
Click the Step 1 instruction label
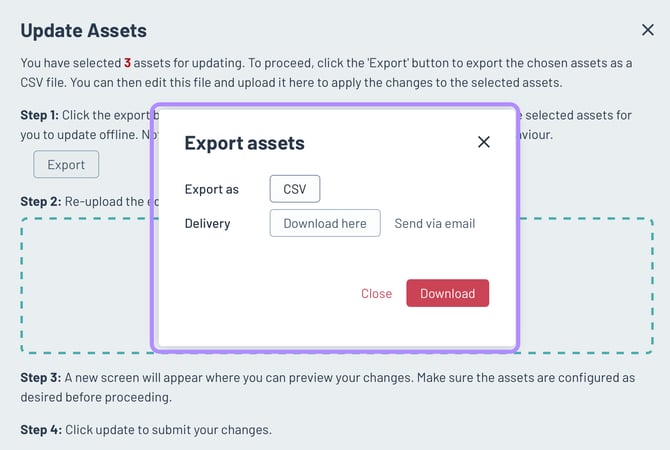pos(40,115)
